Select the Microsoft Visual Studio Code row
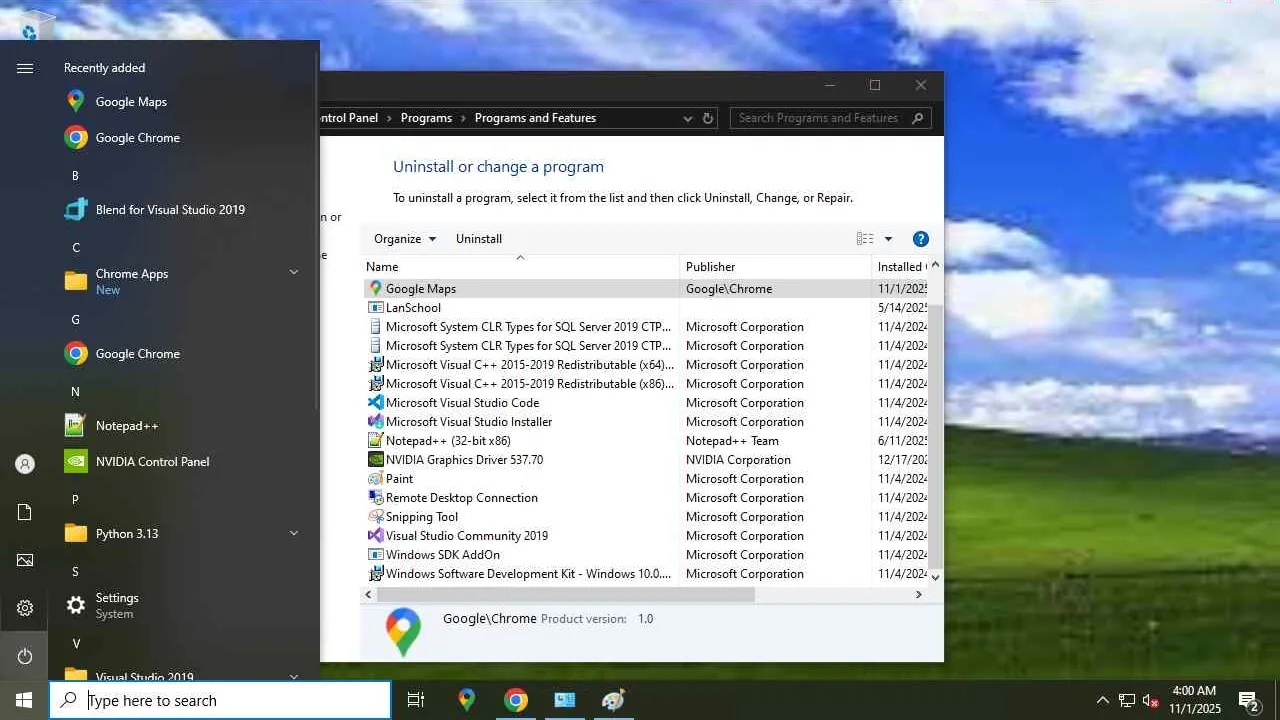 click(x=645, y=403)
